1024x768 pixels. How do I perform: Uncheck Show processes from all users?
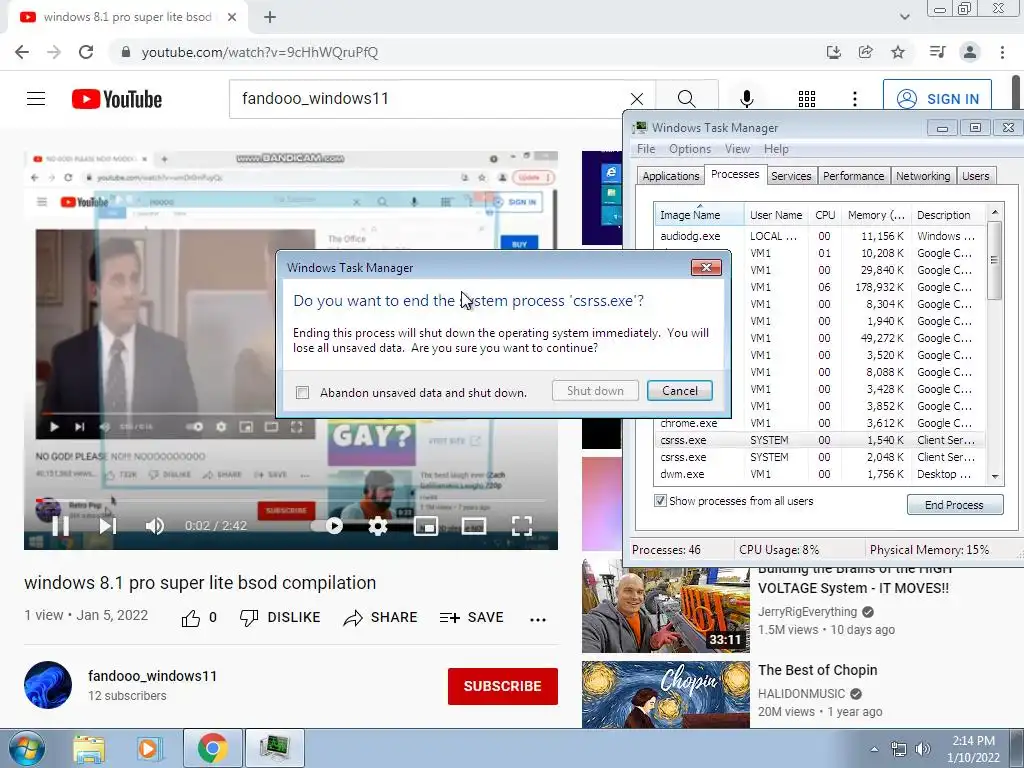[x=660, y=501]
